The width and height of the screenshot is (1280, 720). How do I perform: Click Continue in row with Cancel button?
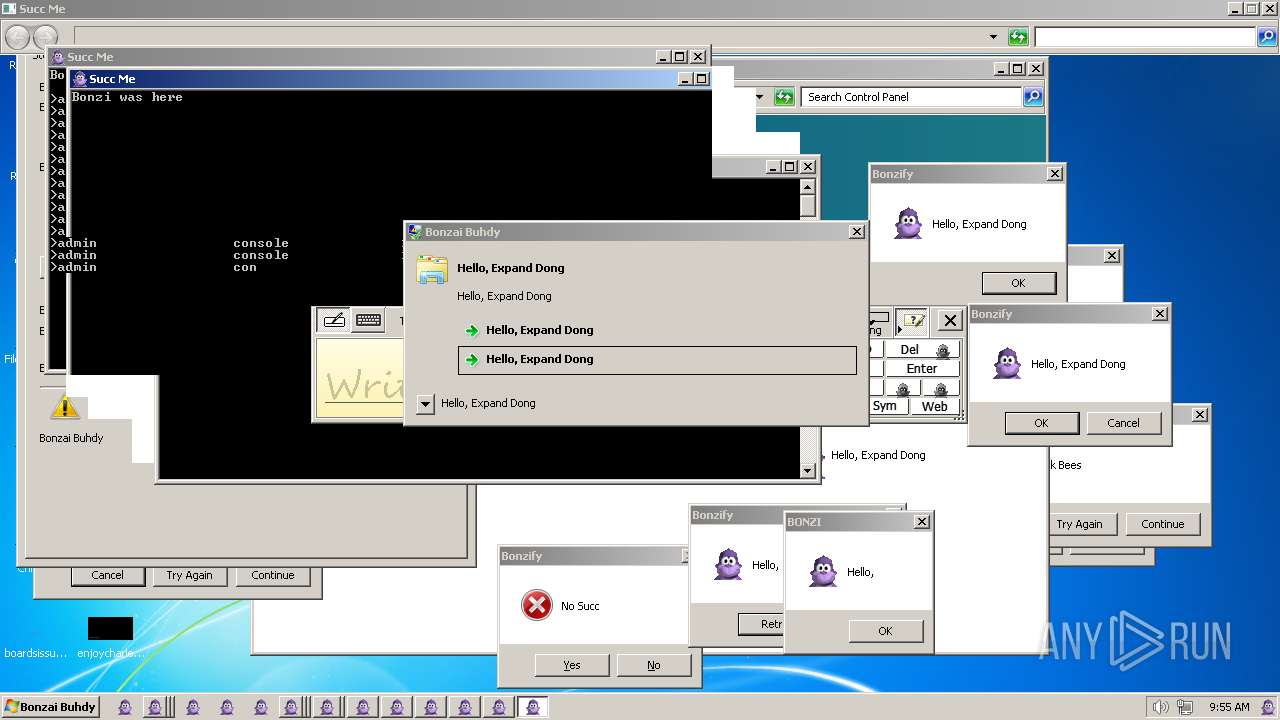point(273,575)
